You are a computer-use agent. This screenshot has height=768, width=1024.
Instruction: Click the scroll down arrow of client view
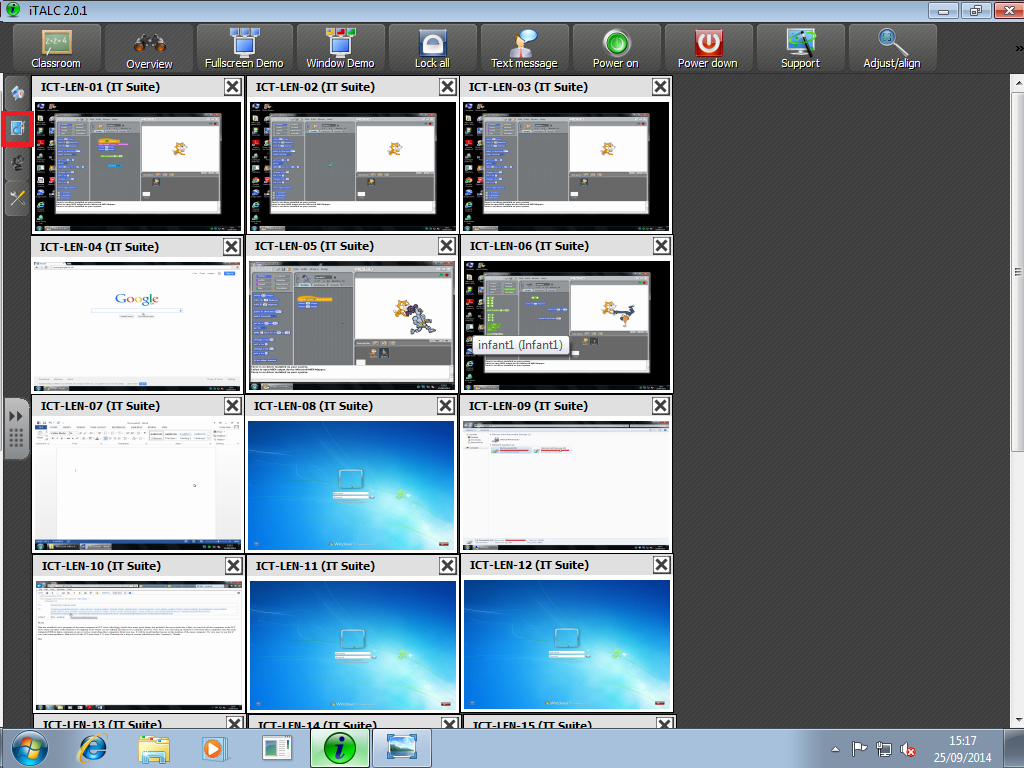(1017, 720)
